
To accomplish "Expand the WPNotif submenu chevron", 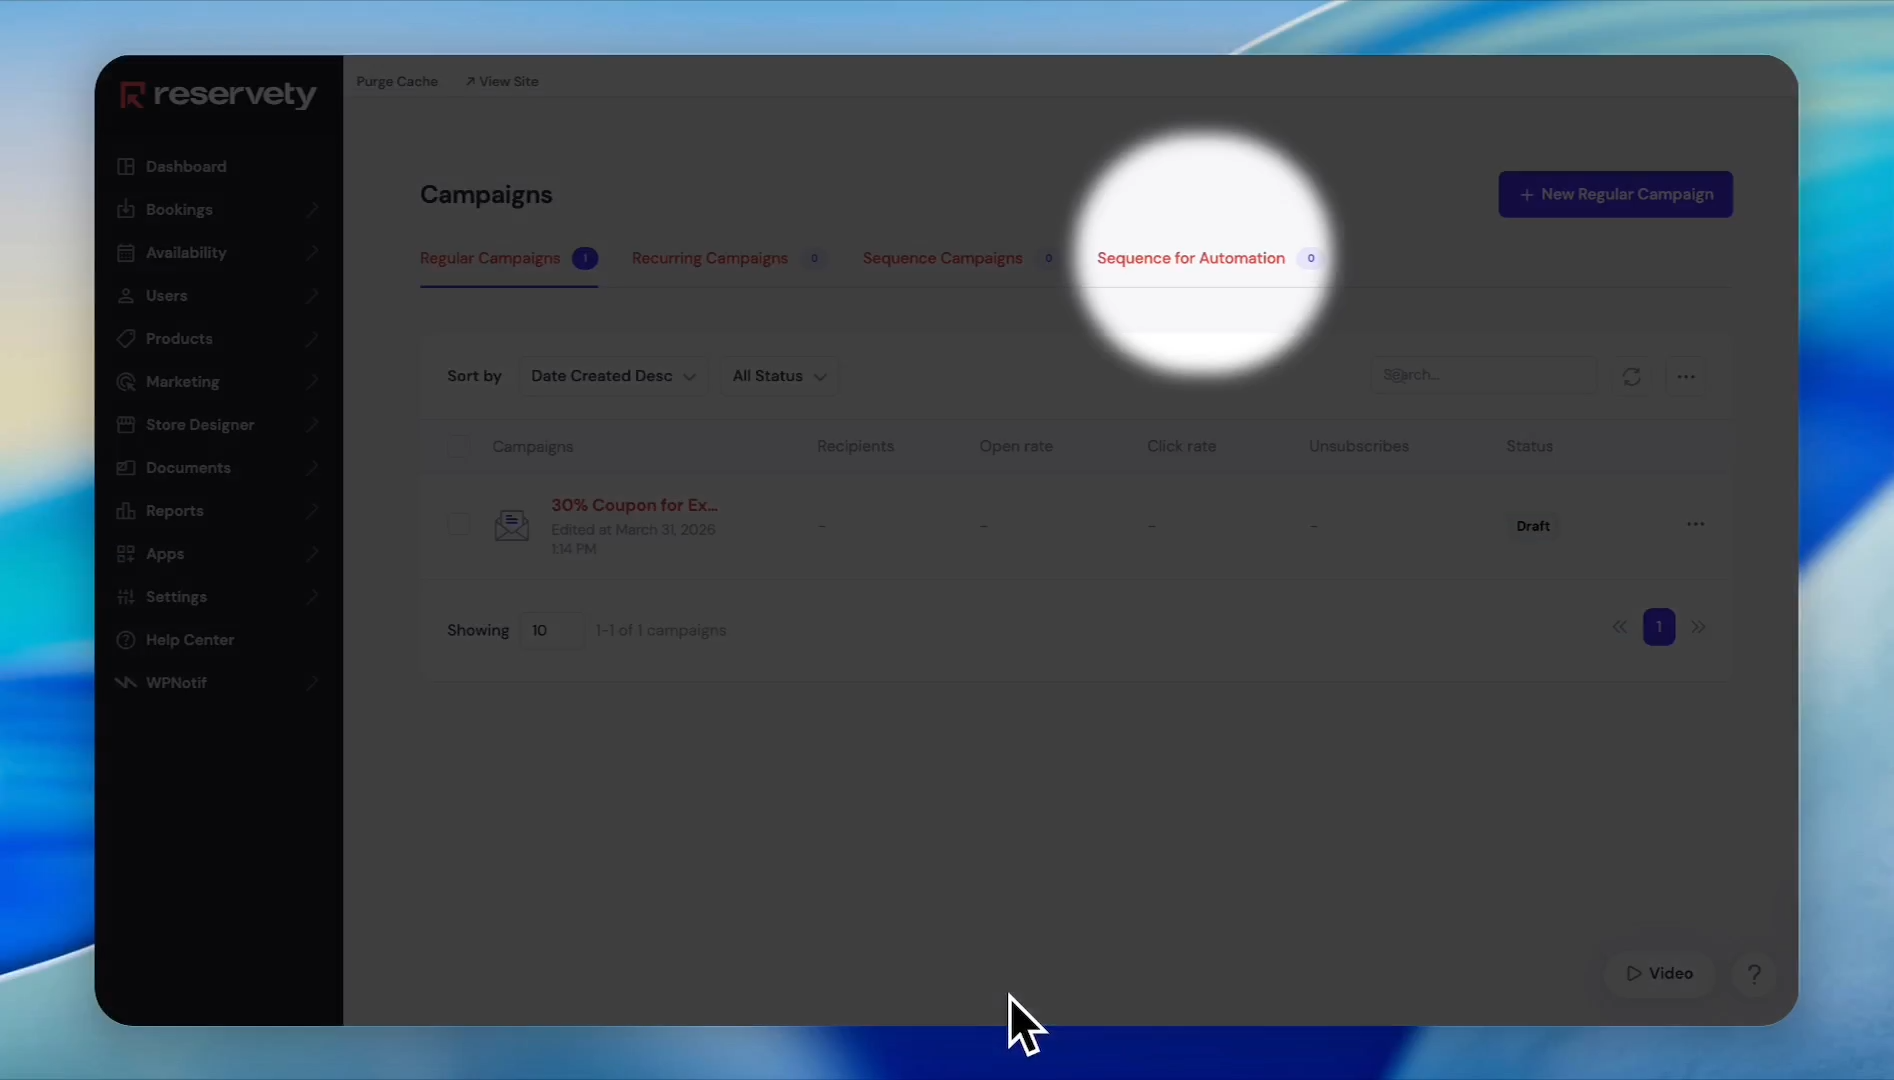I will [x=312, y=682].
